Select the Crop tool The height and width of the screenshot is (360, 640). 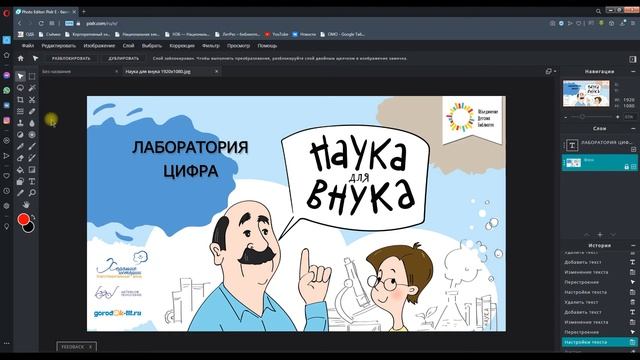(20, 100)
